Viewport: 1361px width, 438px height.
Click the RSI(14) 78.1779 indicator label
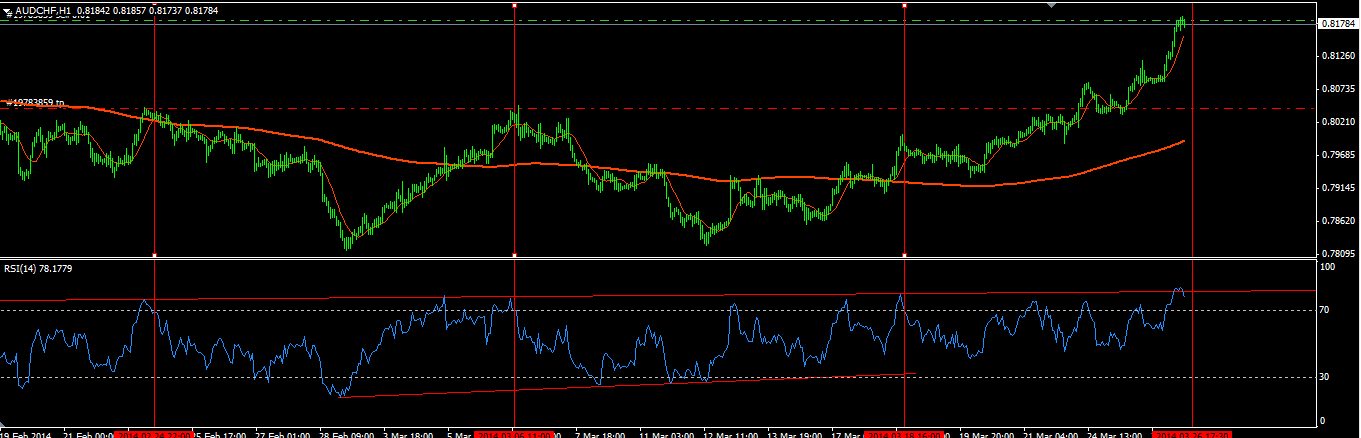(x=38, y=268)
